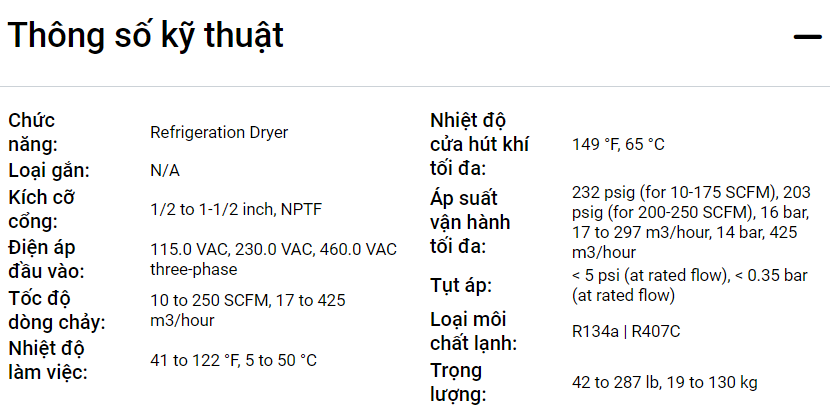Select the Nhiệt độ làm việc label
This screenshot has width=835, height=415.
pos(46,361)
